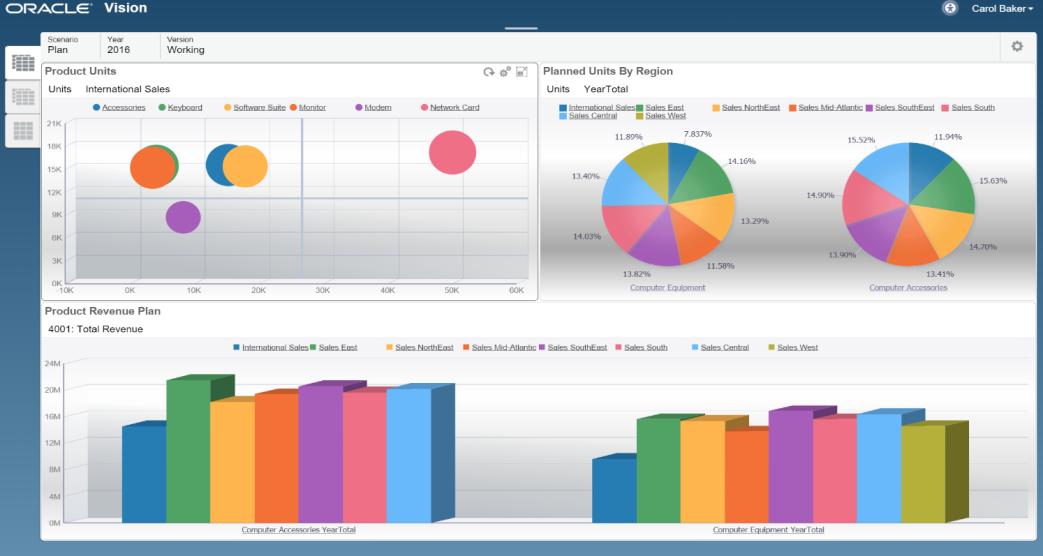Click the Keyboard legend entry
The height and width of the screenshot is (556, 1043).
185,107
